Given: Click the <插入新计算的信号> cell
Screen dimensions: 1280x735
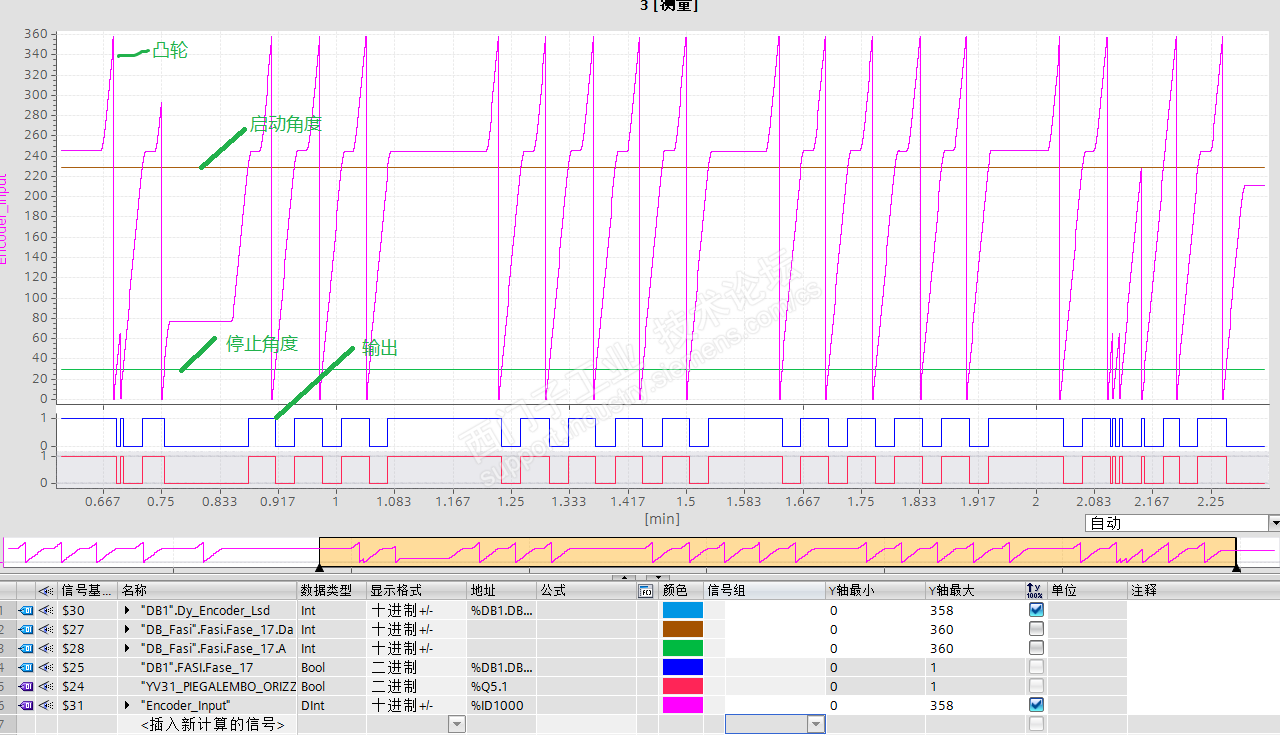Looking at the screenshot, I should [x=208, y=724].
